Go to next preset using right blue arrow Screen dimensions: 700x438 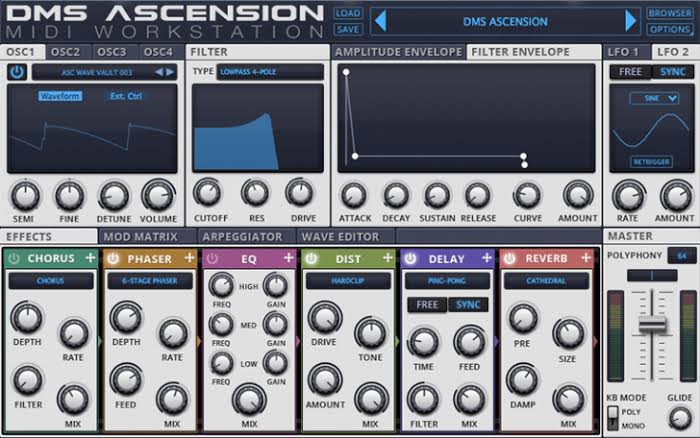pyautogui.click(x=630, y=21)
